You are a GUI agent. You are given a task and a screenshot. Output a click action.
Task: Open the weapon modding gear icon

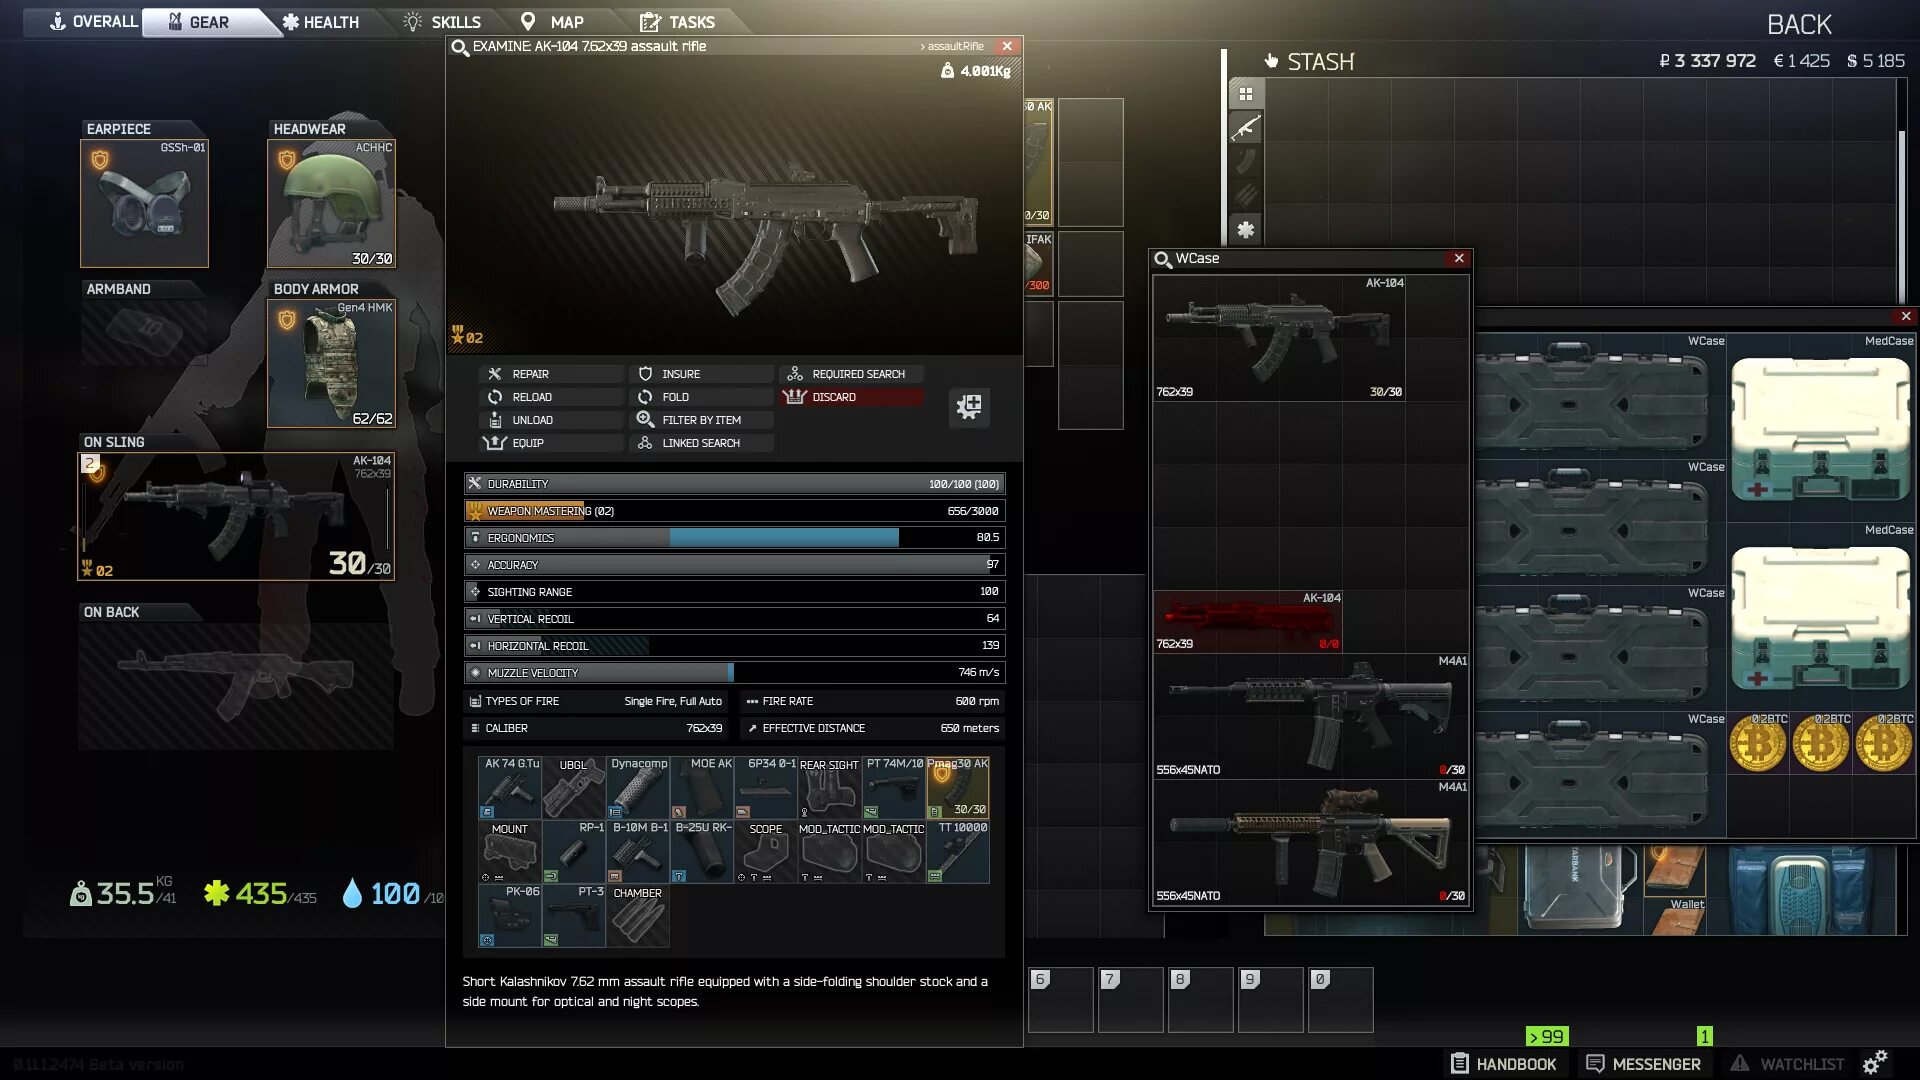pyautogui.click(x=969, y=406)
